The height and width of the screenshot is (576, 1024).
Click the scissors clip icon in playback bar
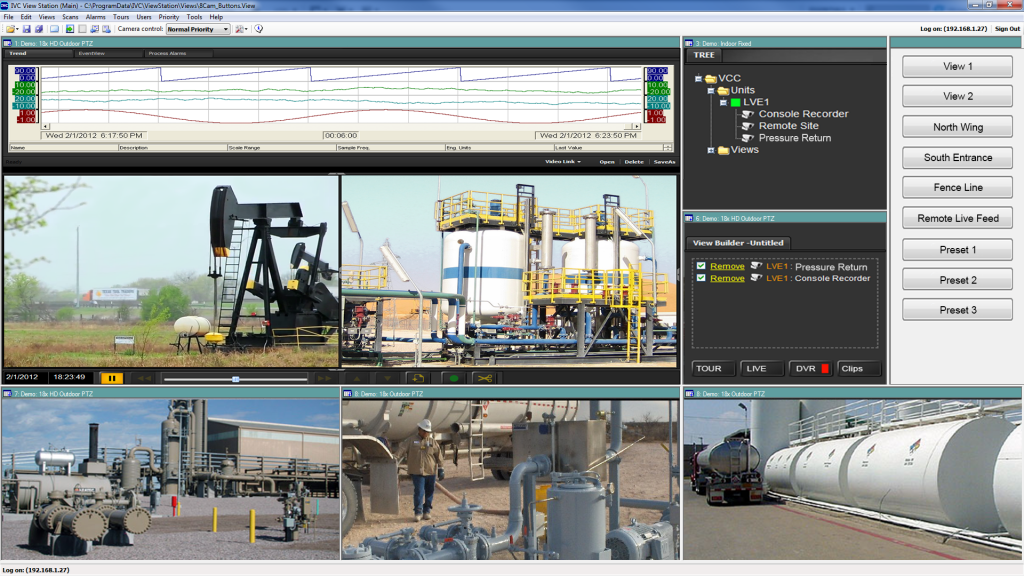click(483, 378)
